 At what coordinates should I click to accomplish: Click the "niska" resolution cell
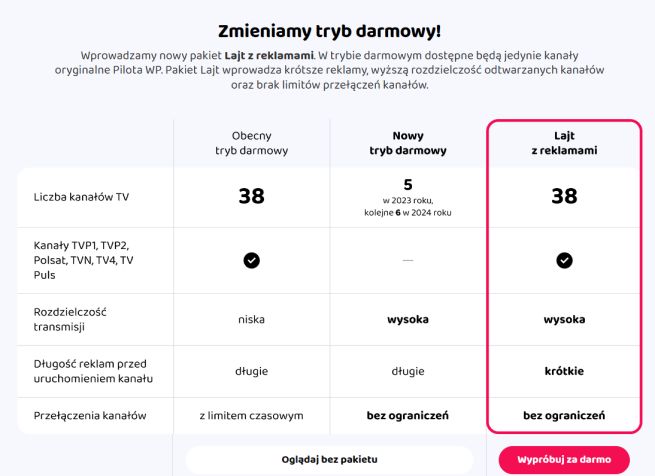[x=251, y=320]
